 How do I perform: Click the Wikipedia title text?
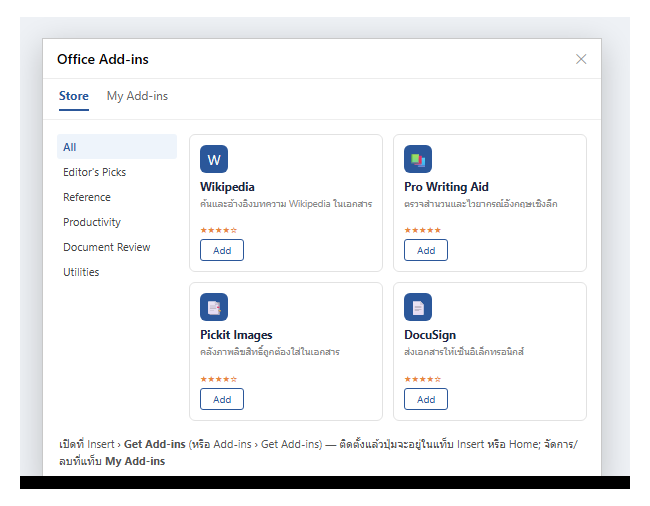point(227,187)
